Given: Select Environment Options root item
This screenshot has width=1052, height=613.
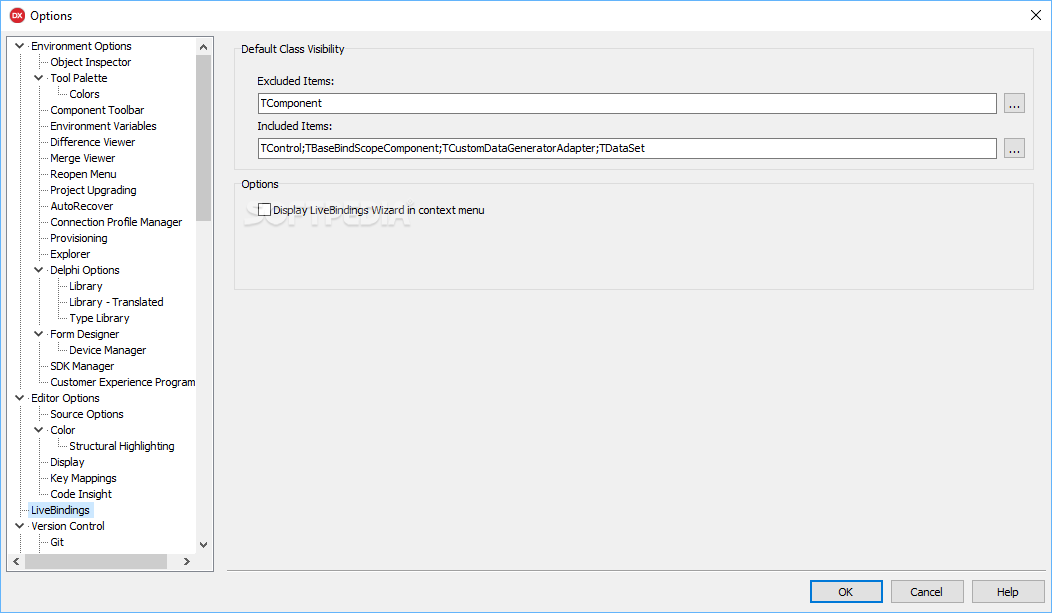Looking at the screenshot, I should click(x=81, y=46).
